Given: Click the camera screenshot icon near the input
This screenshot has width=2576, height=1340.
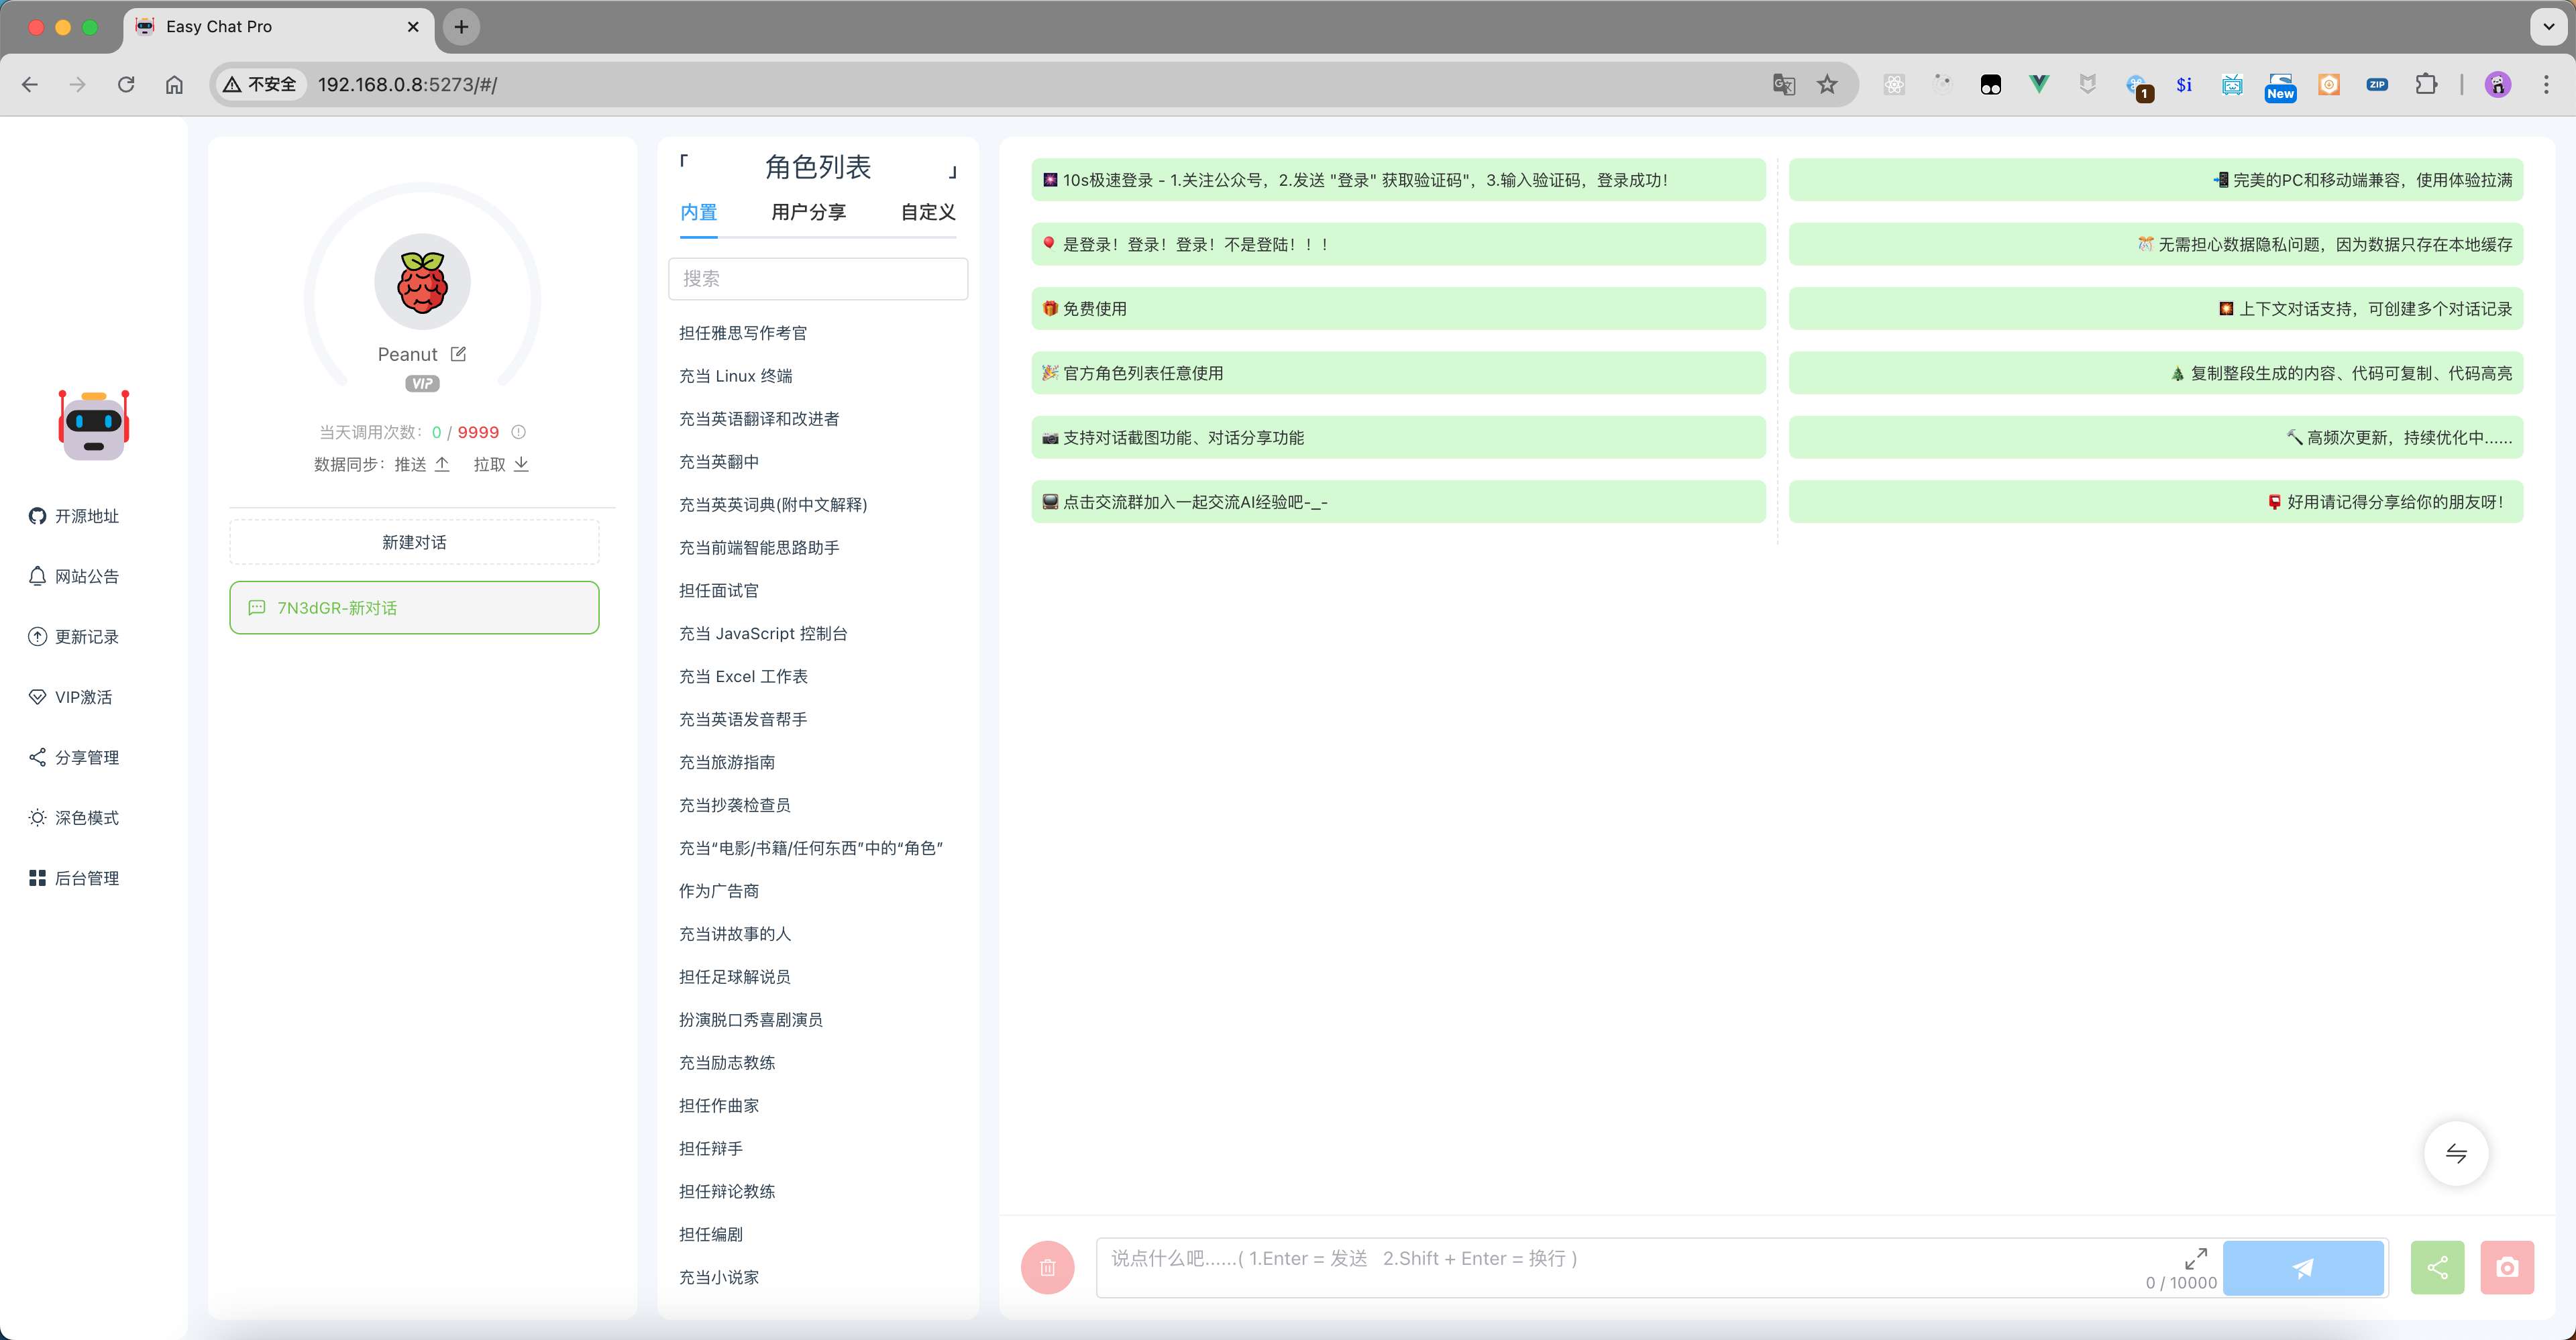Looking at the screenshot, I should [2507, 1267].
